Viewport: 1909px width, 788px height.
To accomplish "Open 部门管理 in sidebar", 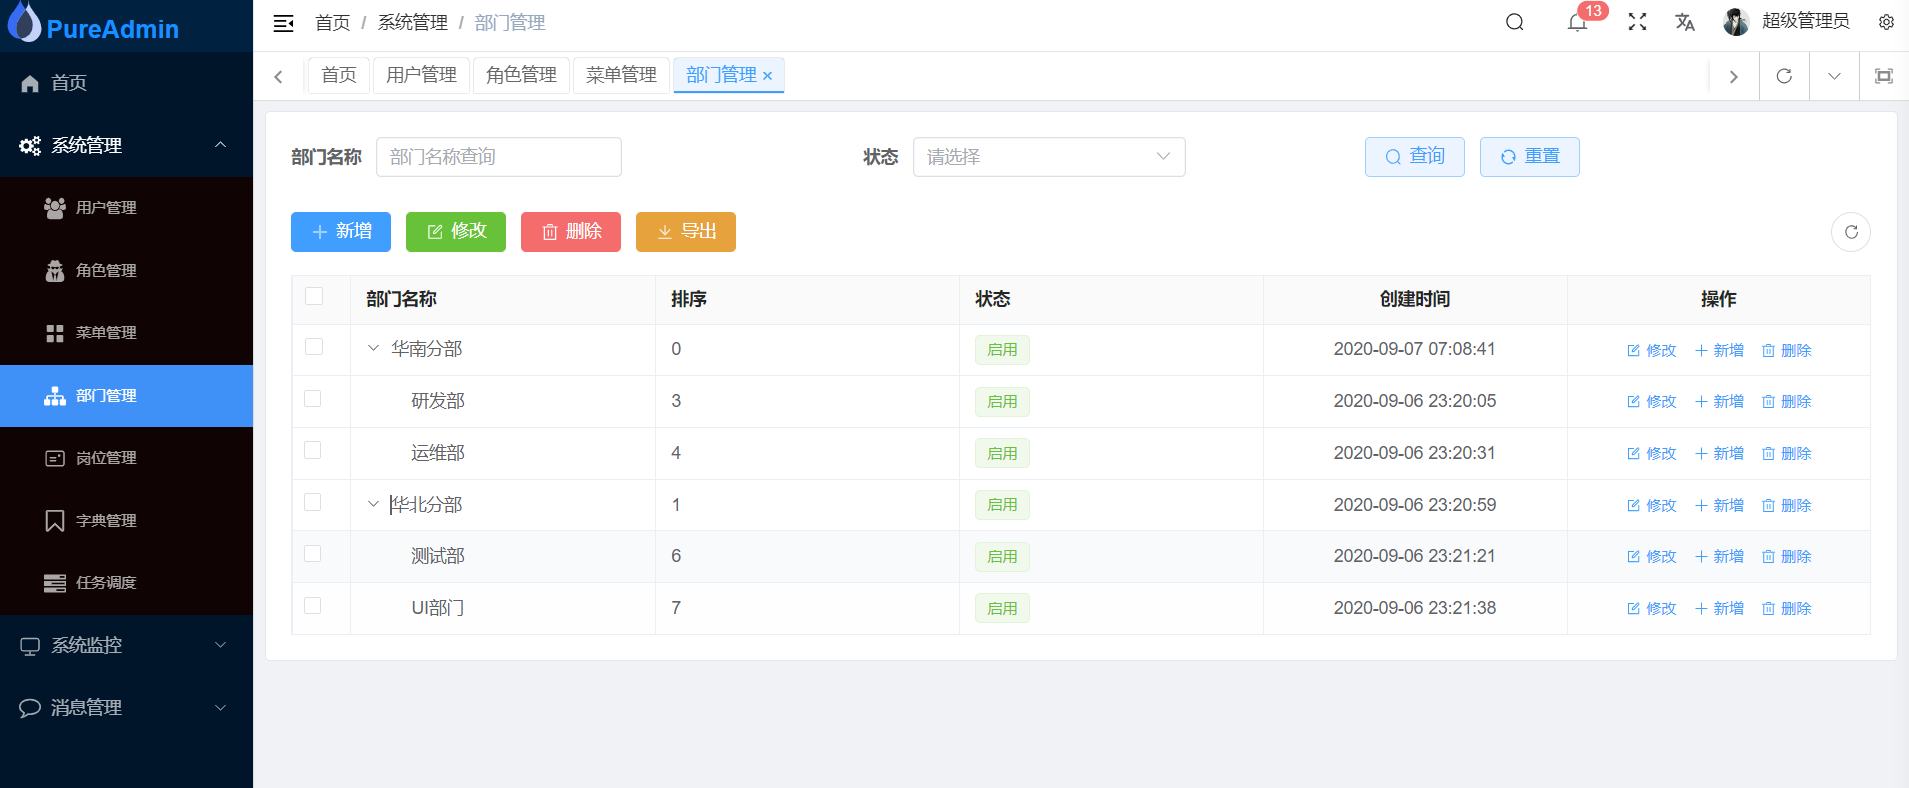I will [x=126, y=396].
